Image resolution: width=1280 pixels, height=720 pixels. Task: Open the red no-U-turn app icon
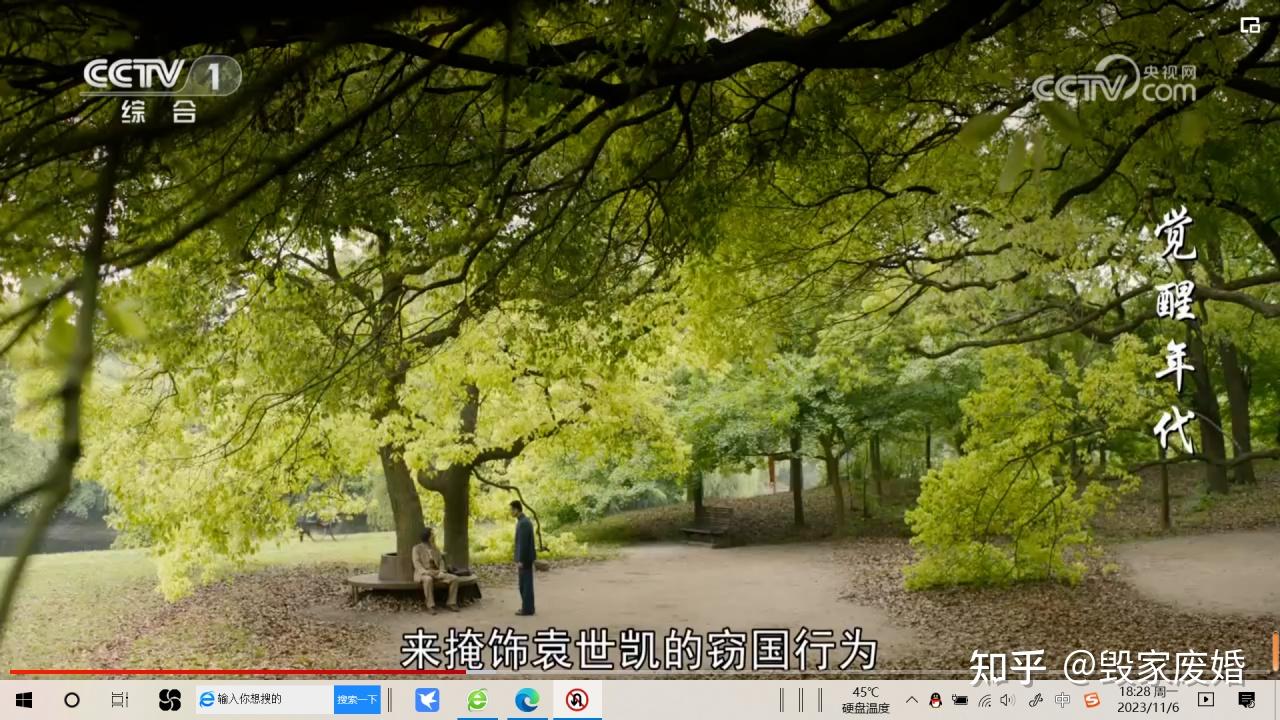[577, 700]
